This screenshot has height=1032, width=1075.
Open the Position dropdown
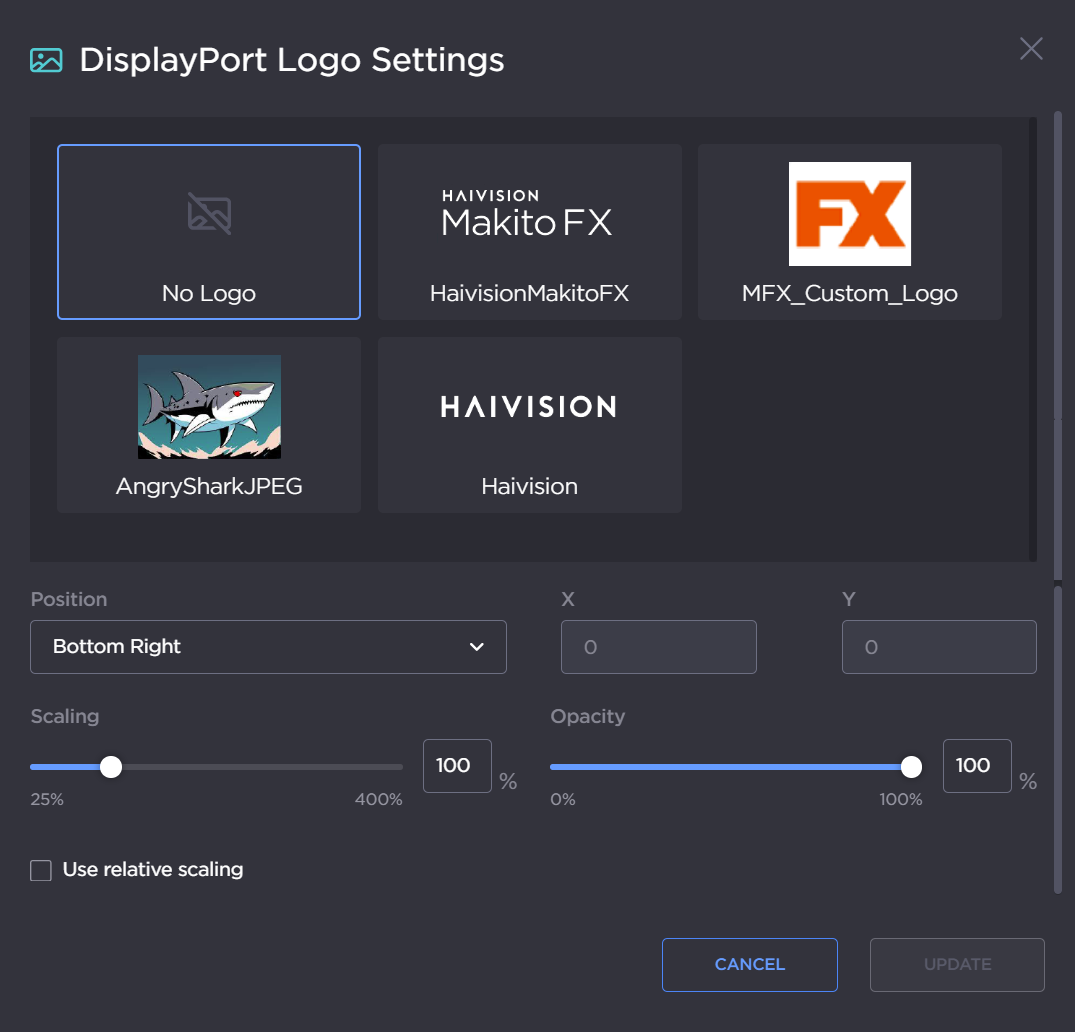[x=268, y=647]
